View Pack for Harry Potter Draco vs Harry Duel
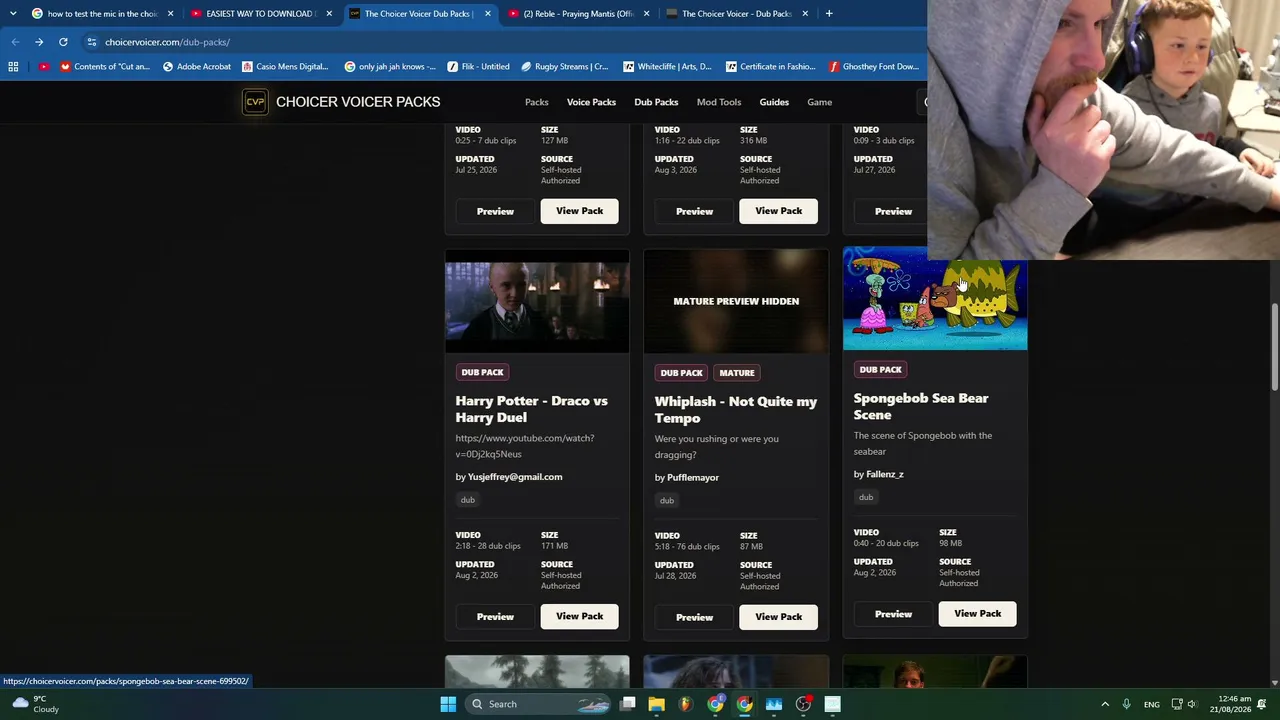The width and height of the screenshot is (1280, 720). click(x=579, y=616)
